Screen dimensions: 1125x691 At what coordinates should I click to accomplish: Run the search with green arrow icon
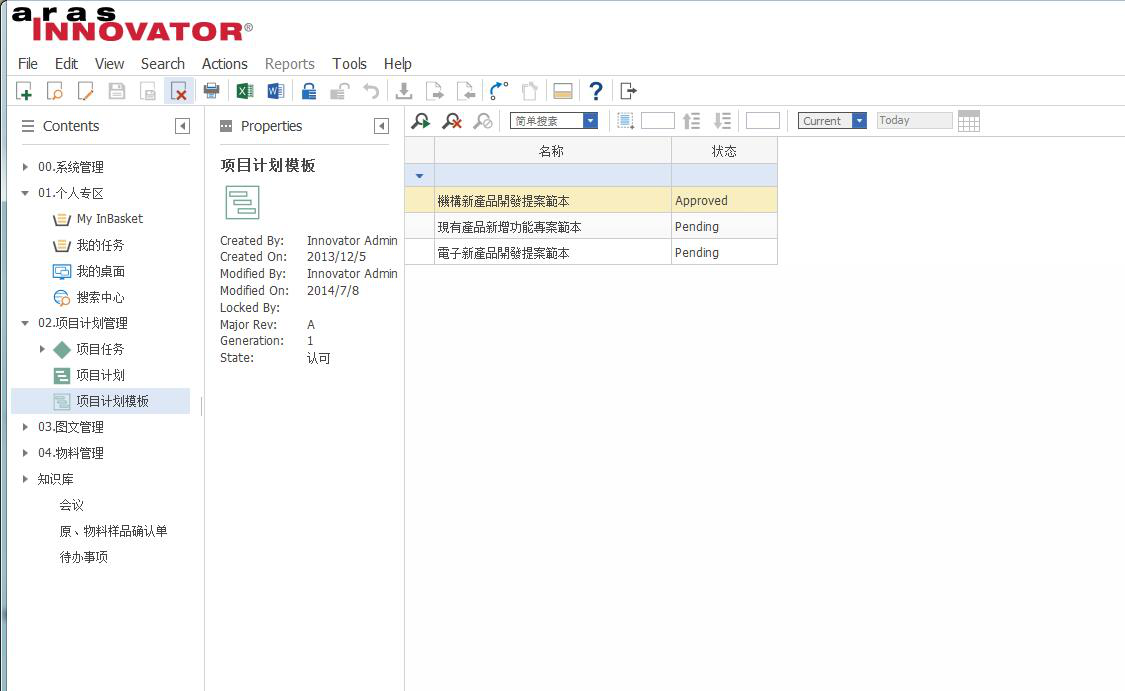click(421, 121)
